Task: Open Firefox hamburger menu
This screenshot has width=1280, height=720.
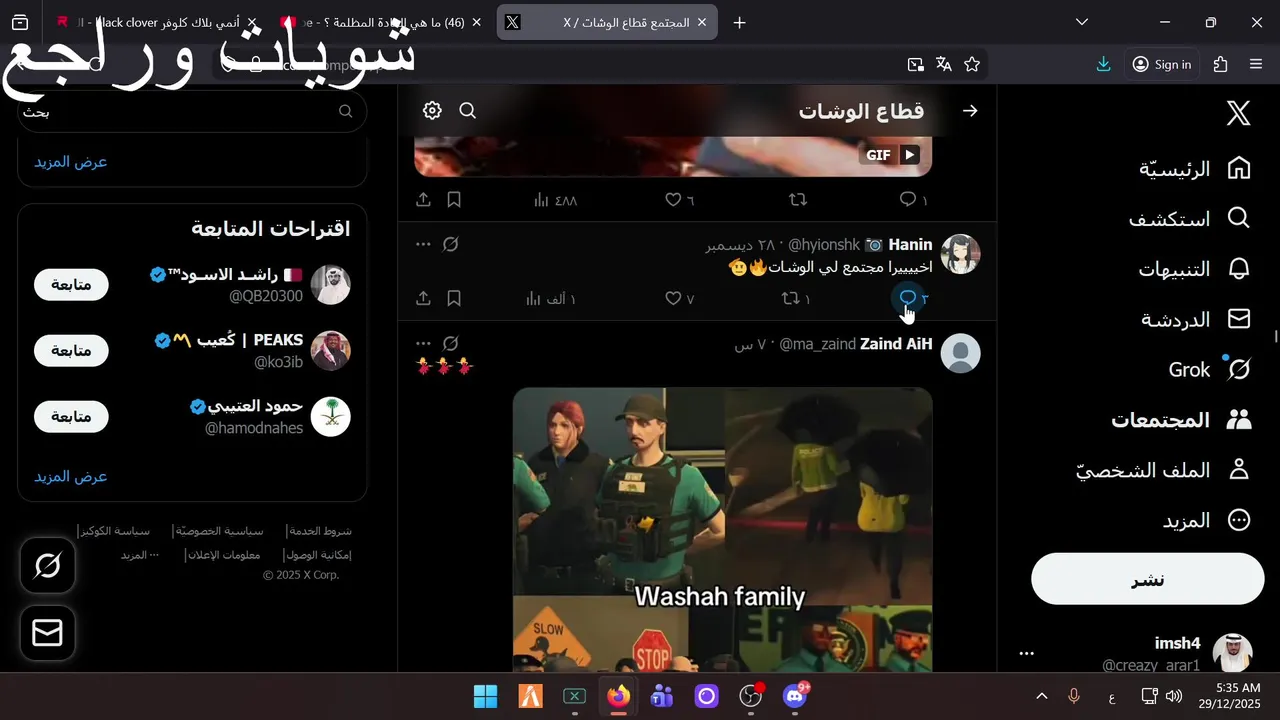Action: [1256, 64]
